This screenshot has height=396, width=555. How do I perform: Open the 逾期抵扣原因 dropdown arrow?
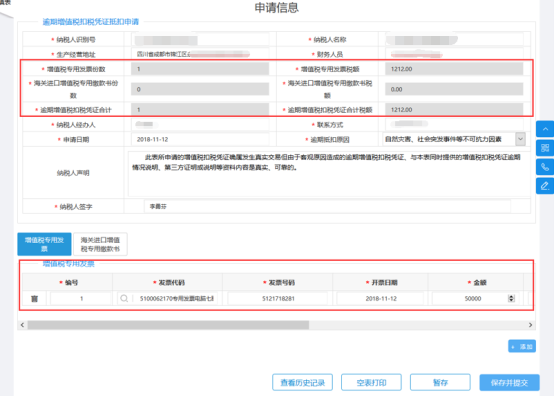pyautogui.click(x=520, y=139)
